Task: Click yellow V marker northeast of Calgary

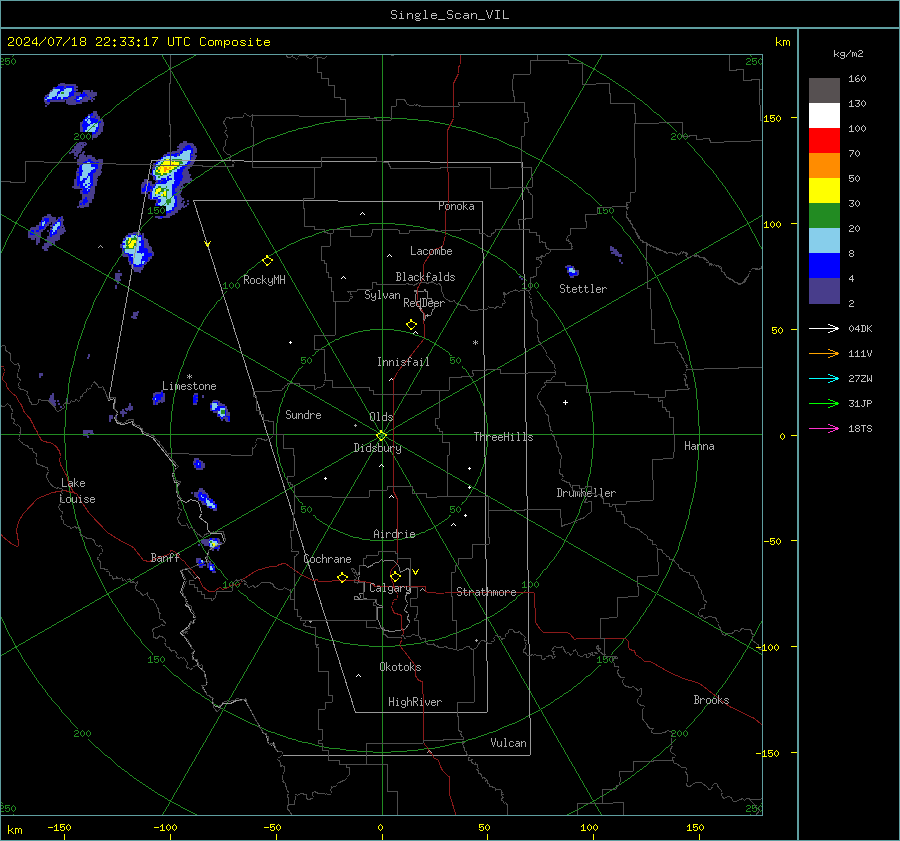Action: [x=416, y=572]
